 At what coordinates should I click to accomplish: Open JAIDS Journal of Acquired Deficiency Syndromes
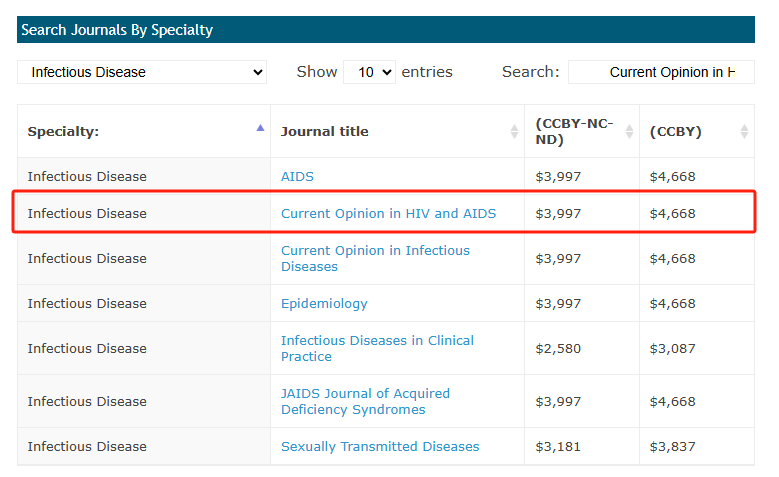coord(365,401)
